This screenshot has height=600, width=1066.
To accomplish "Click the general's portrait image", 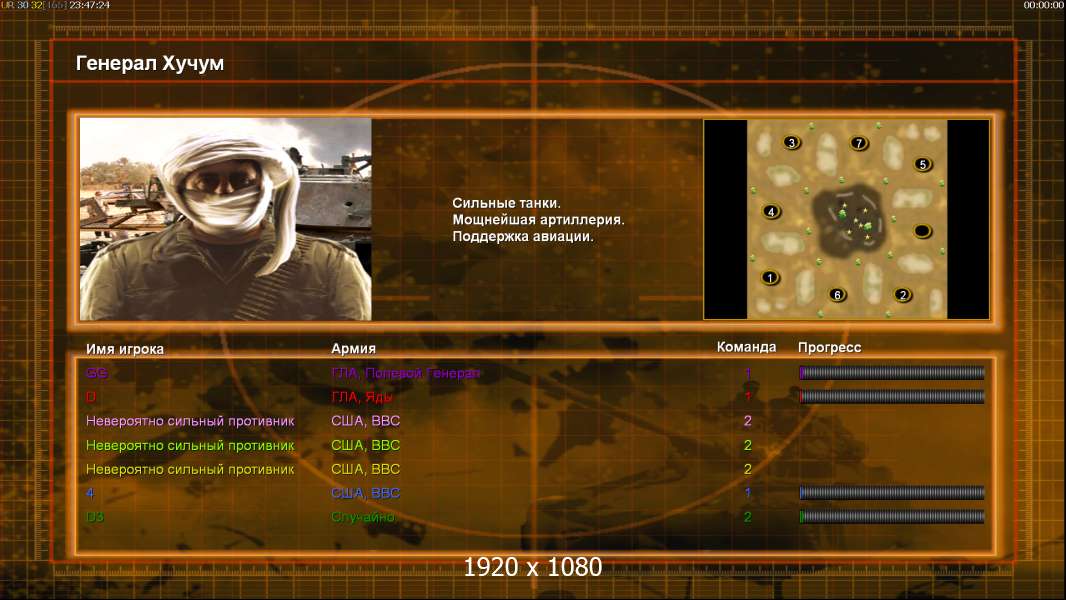I will (225, 219).
